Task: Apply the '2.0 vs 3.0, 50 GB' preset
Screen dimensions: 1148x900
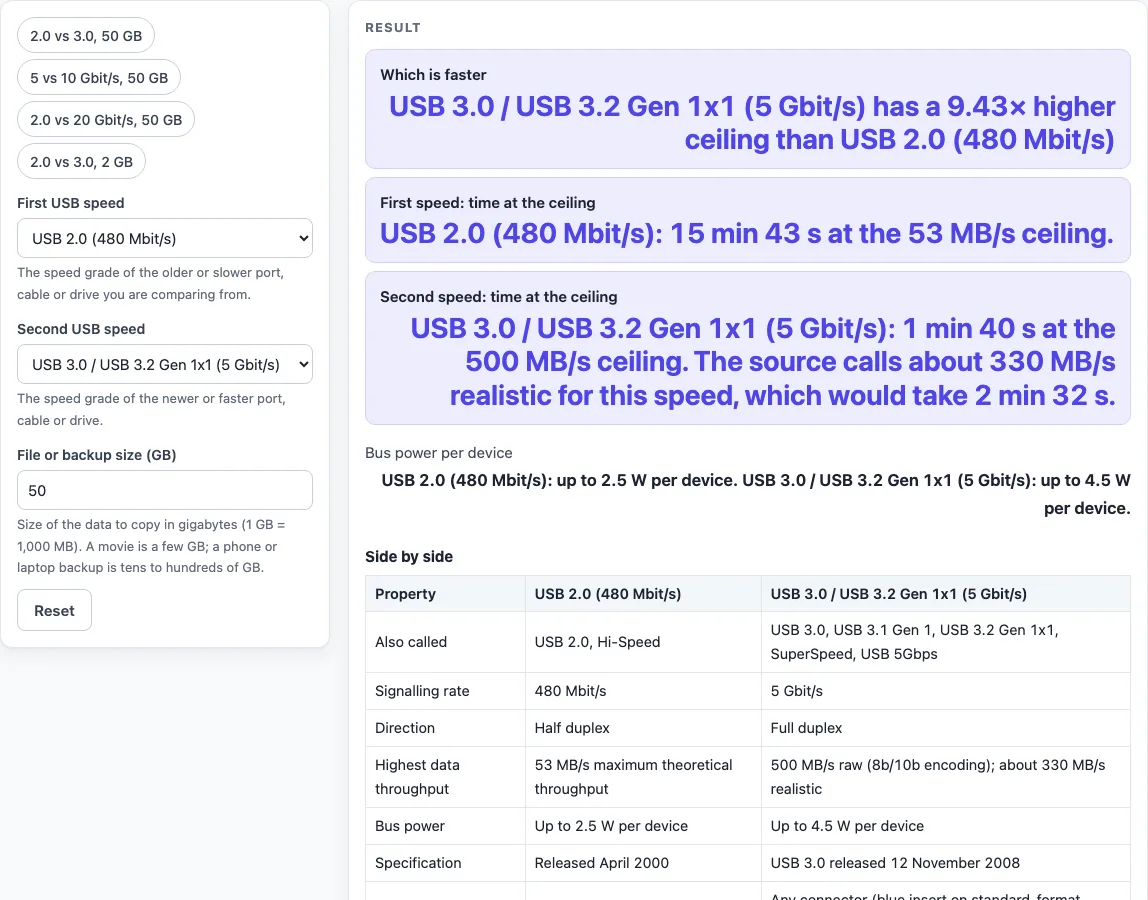Action: [x=86, y=36]
